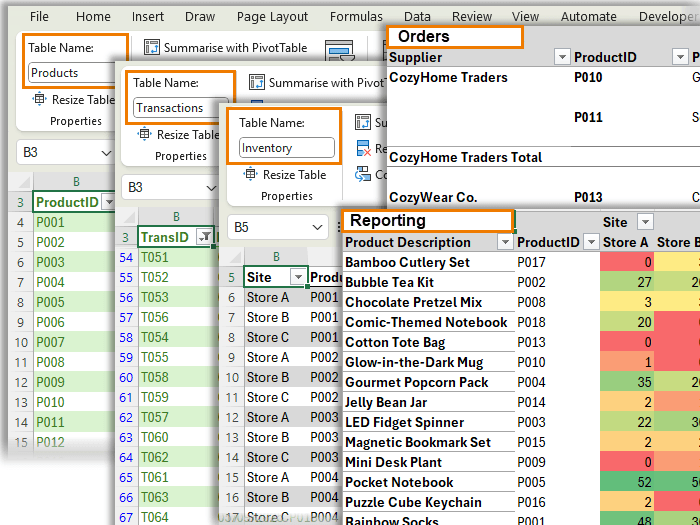Click Remove Duplicates icon in Inventory window
The height and width of the screenshot is (525, 700).
pyautogui.click(x=363, y=148)
